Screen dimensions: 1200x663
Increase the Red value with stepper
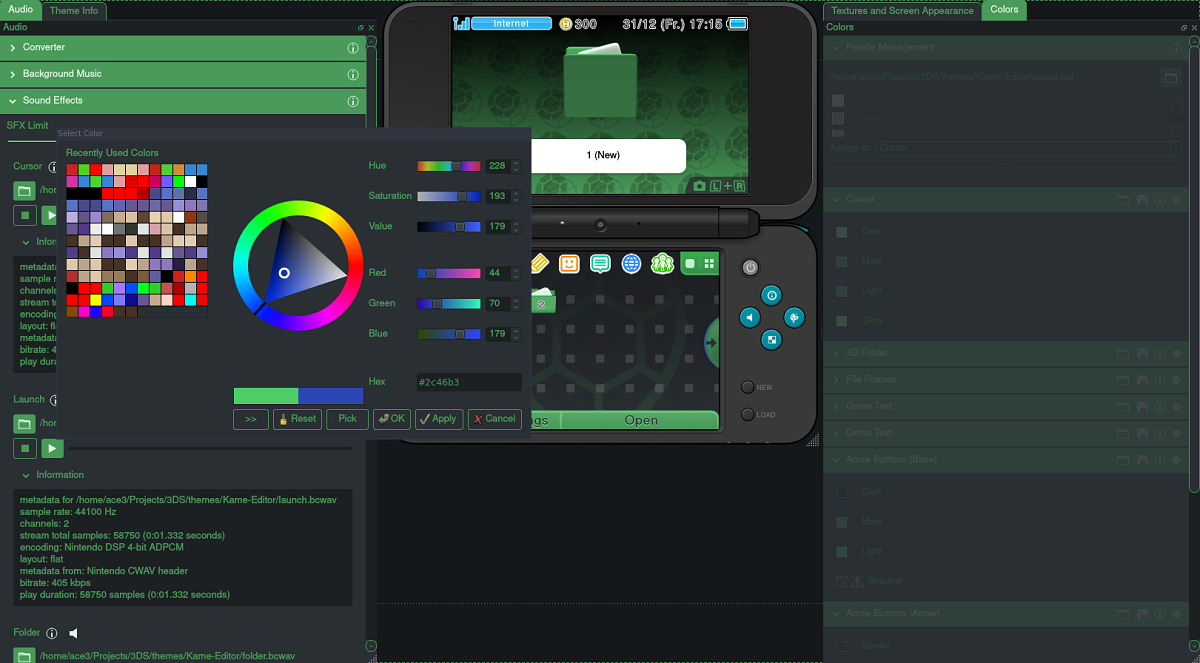tap(517, 270)
